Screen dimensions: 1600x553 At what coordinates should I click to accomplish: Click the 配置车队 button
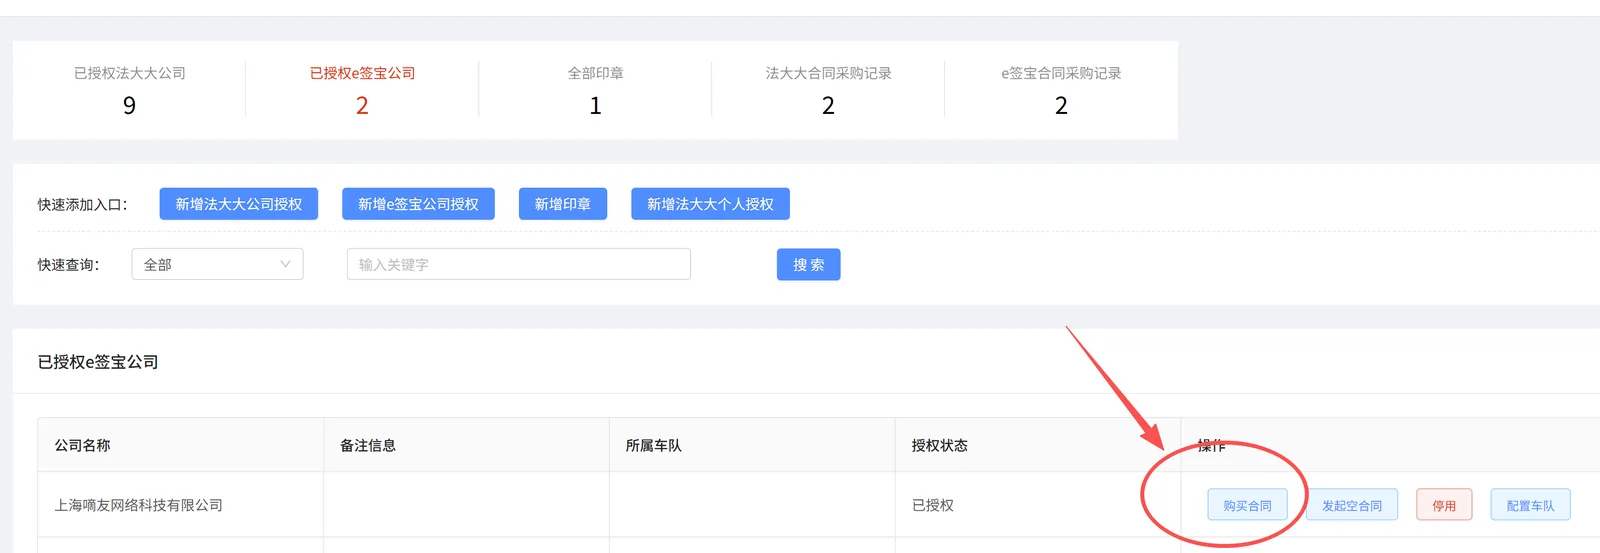[1530, 505]
